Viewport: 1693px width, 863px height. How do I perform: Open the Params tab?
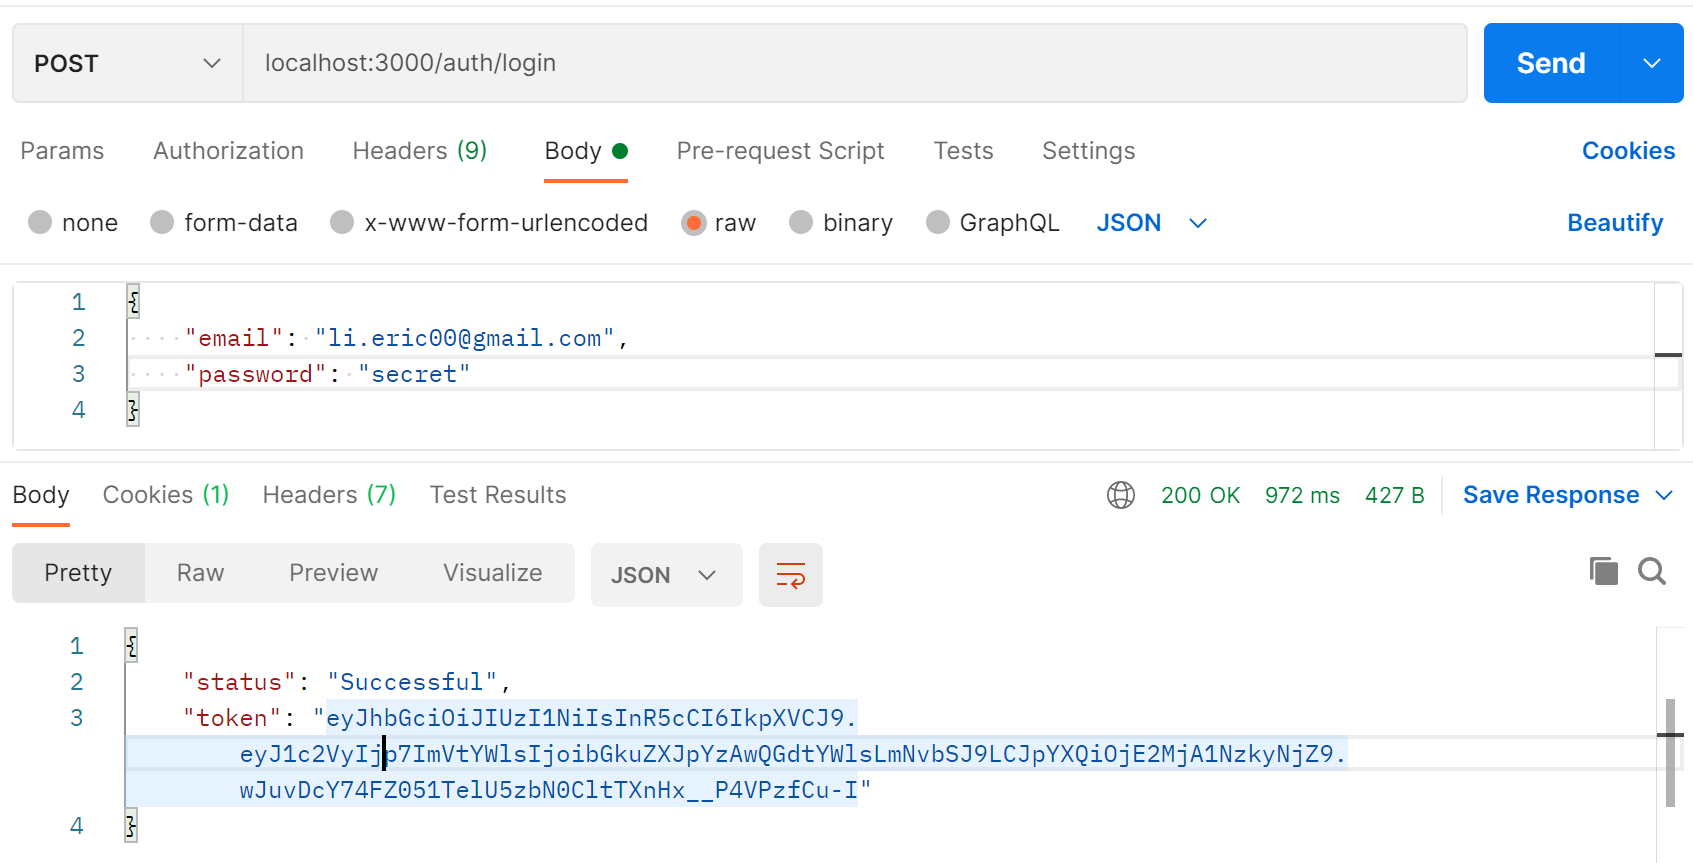(x=62, y=151)
